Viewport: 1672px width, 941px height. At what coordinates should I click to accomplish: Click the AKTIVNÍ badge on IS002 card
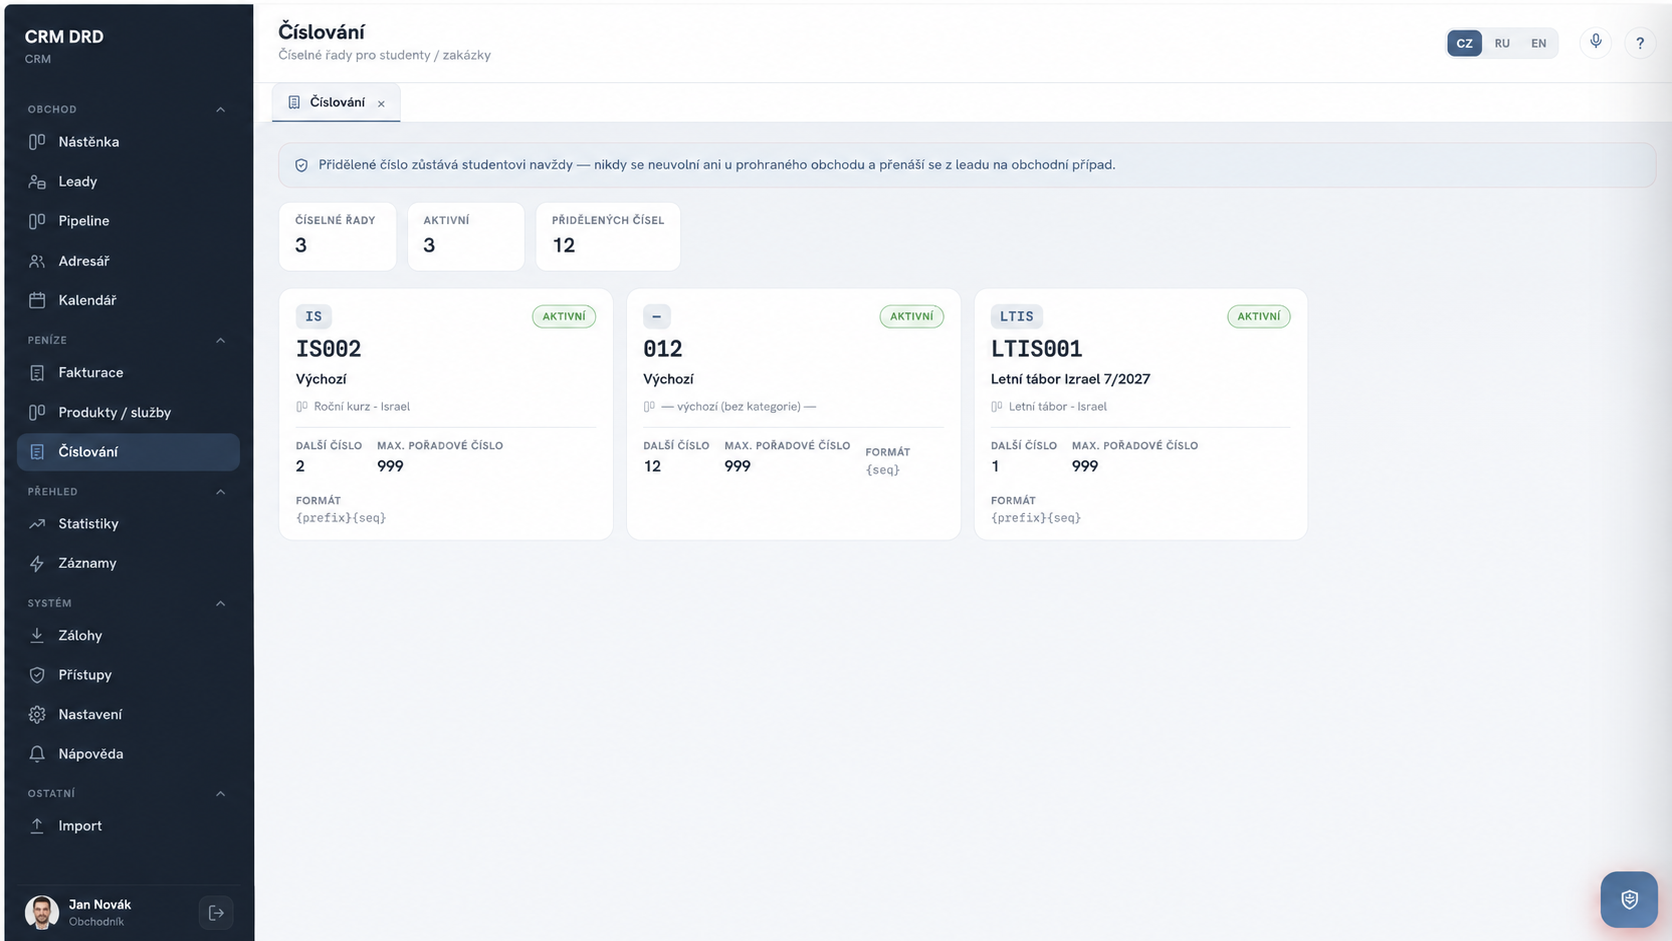(564, 317)
